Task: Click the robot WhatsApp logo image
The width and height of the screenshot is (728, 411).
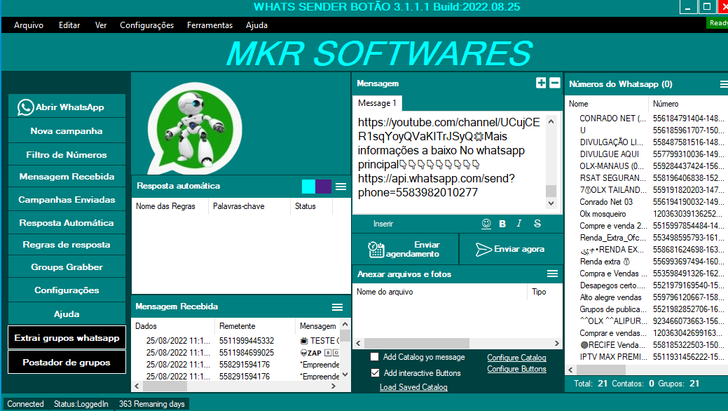Action: tap(194, 128)
